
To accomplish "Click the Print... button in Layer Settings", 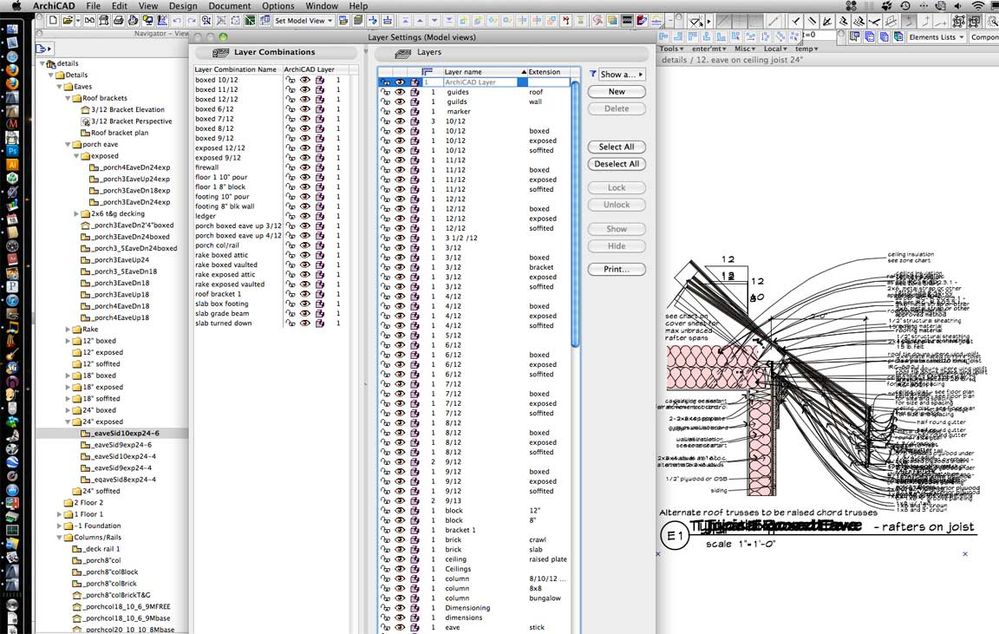I will tap(616, 269).
